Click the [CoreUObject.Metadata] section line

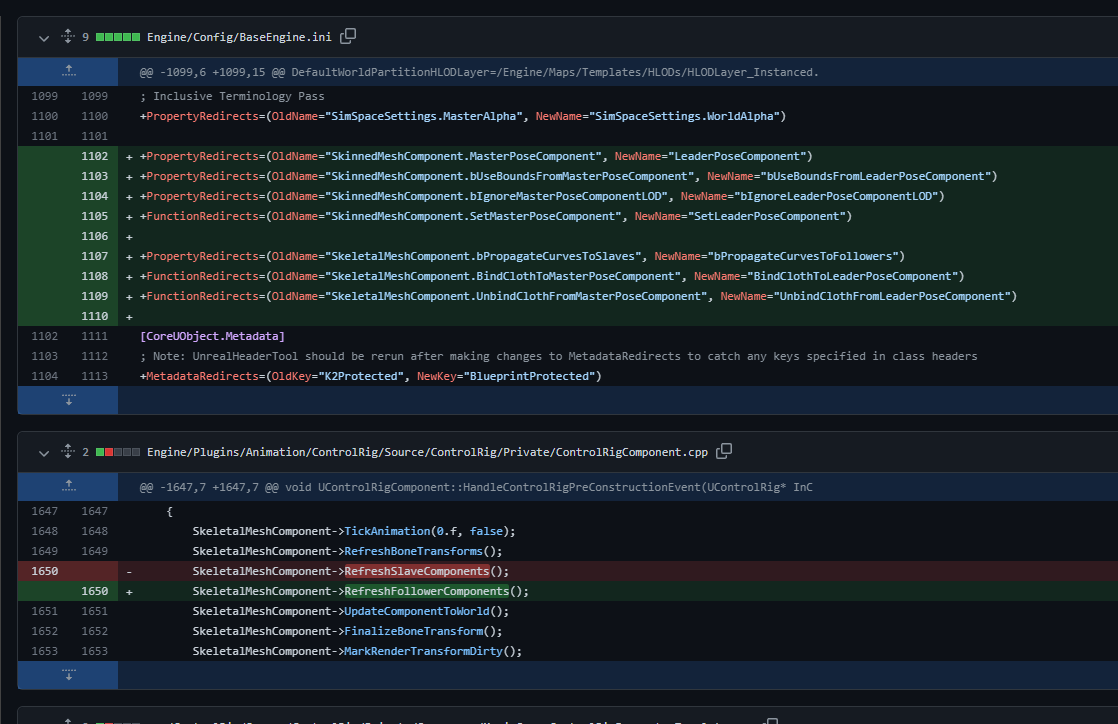pos(212,336)
